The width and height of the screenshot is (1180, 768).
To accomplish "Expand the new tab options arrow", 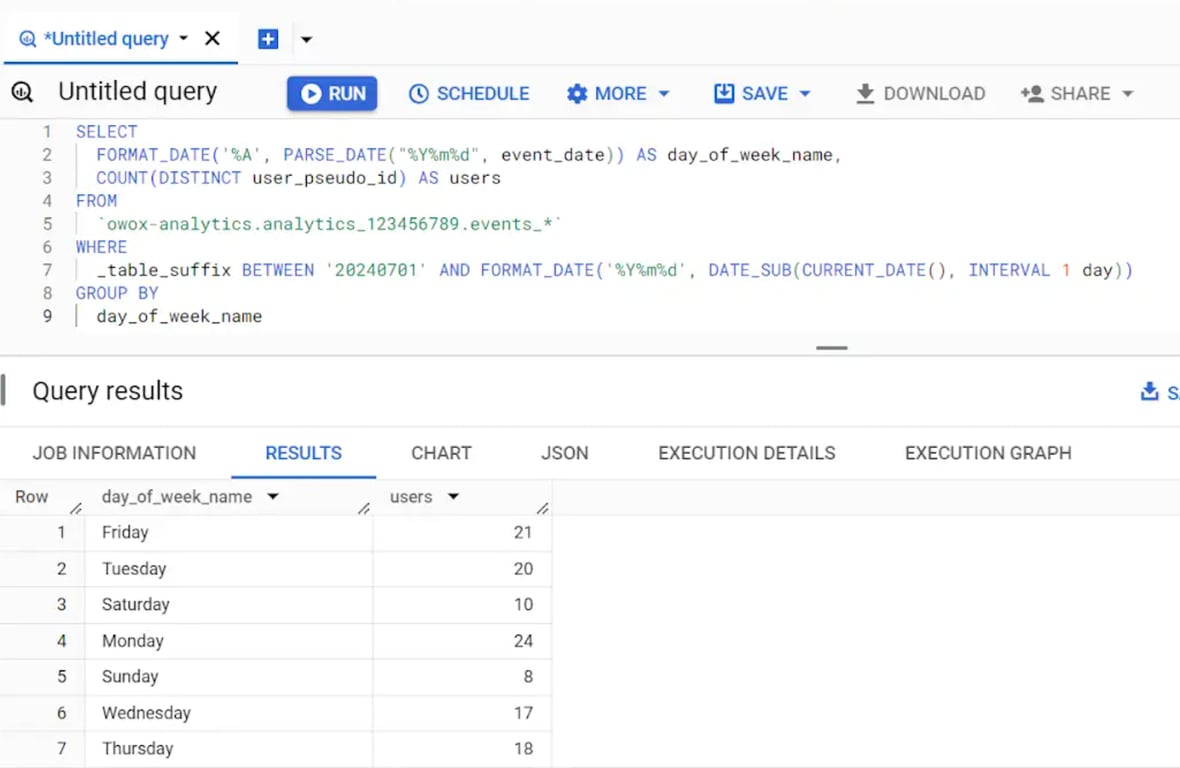I will (306, 39).
